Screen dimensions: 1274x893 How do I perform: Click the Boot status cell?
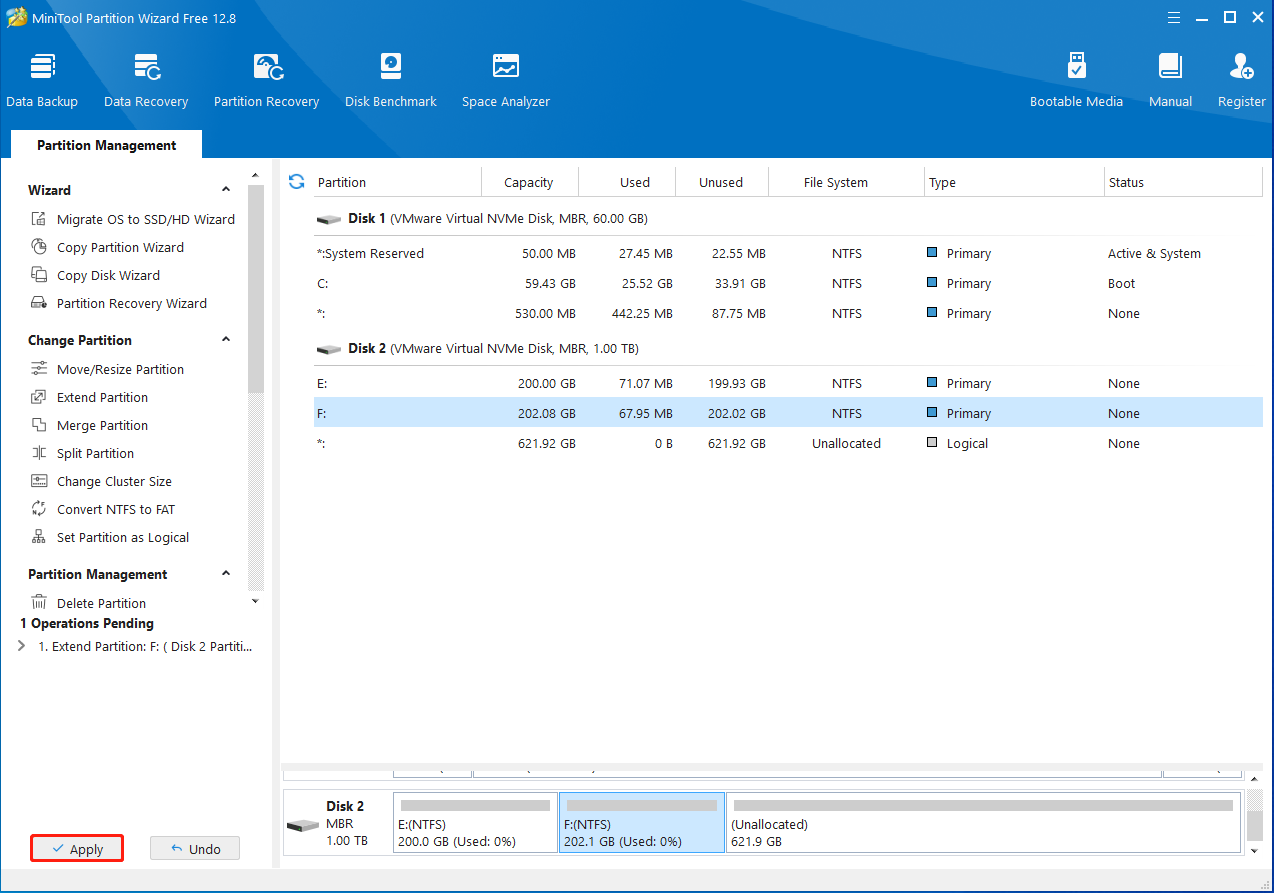click(1121, 283)
